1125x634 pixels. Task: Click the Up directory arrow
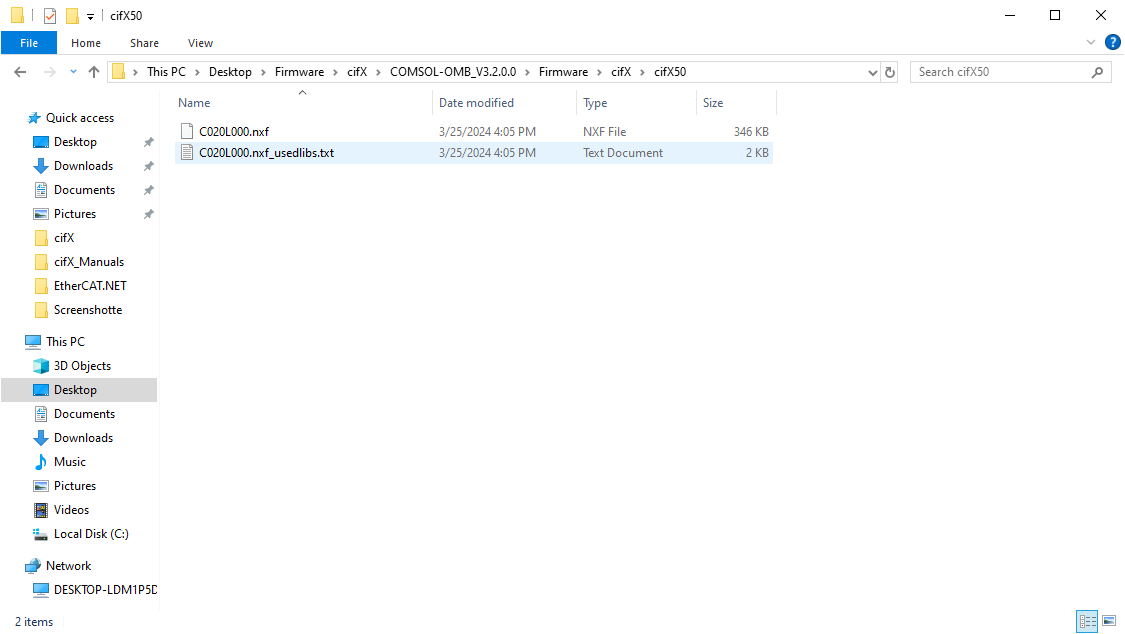(94, 72)
